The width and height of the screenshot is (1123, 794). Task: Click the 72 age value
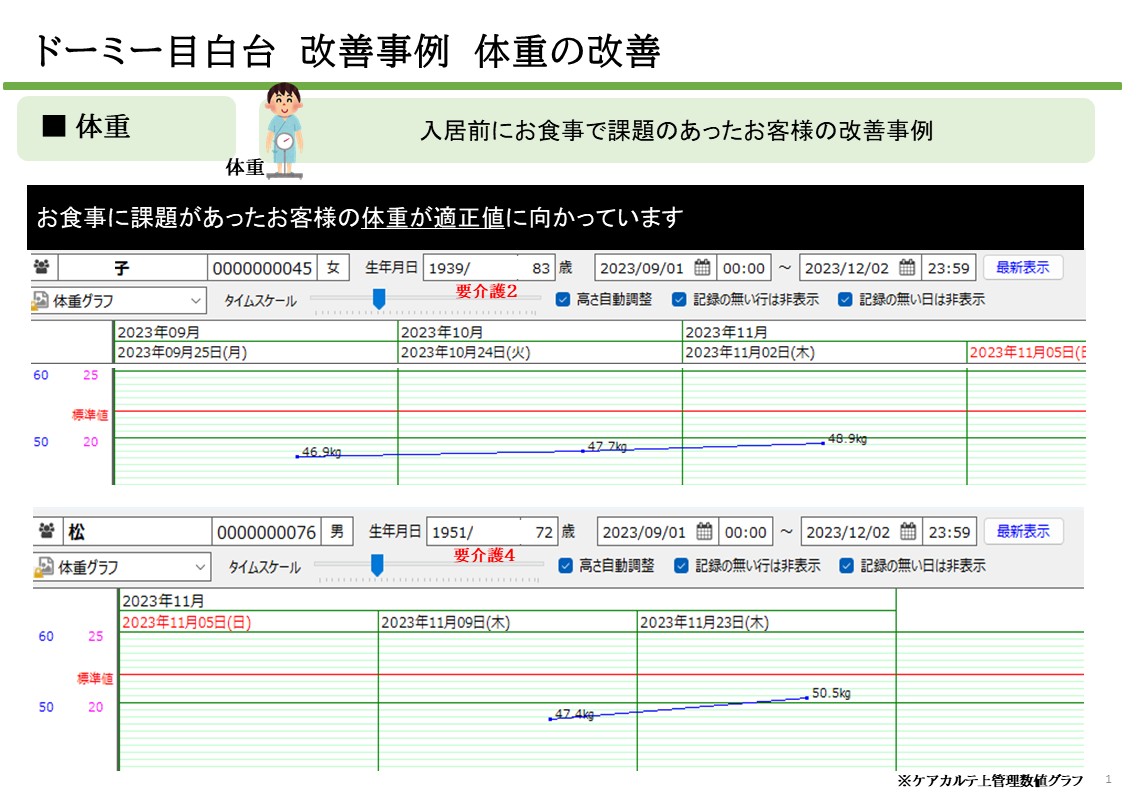coord(544,532)
